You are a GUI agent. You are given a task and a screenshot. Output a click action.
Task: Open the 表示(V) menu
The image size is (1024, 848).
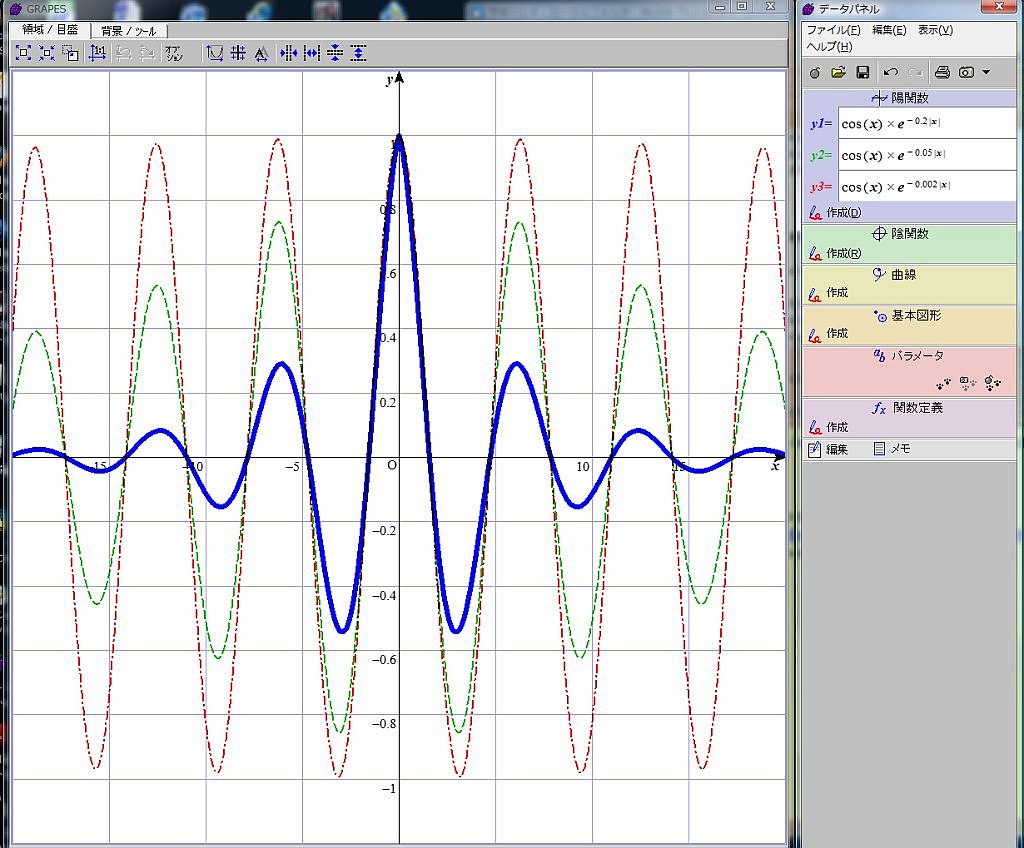(935, 30)
